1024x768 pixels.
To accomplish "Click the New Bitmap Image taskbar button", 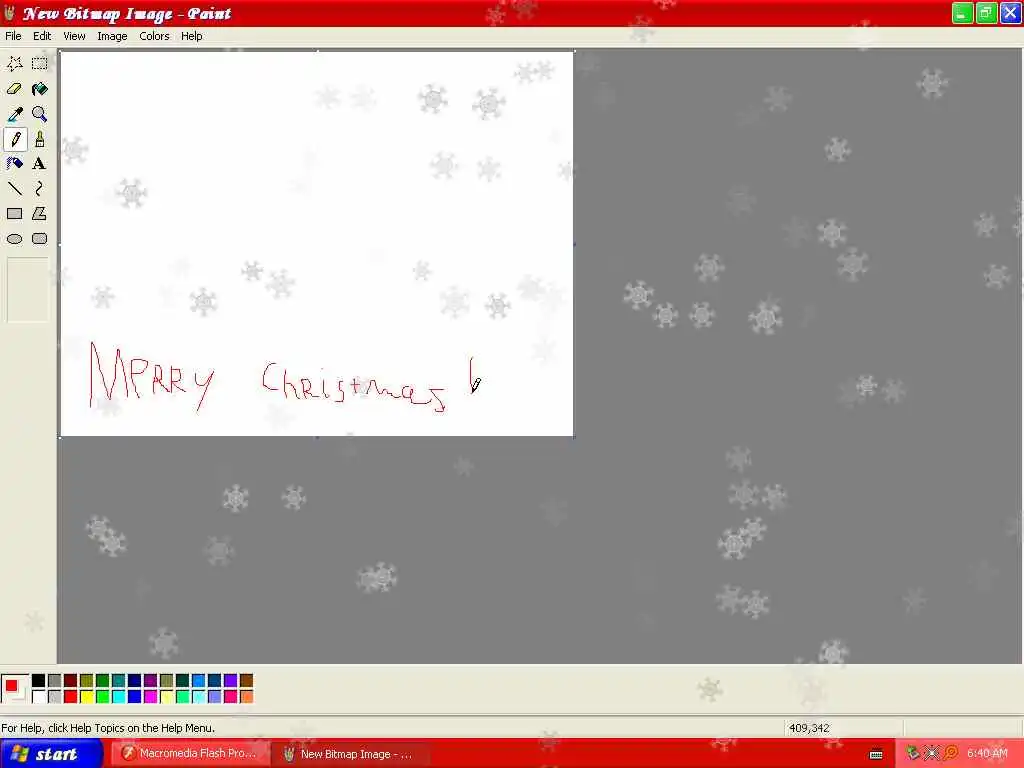I will click(x=349, y=754).
